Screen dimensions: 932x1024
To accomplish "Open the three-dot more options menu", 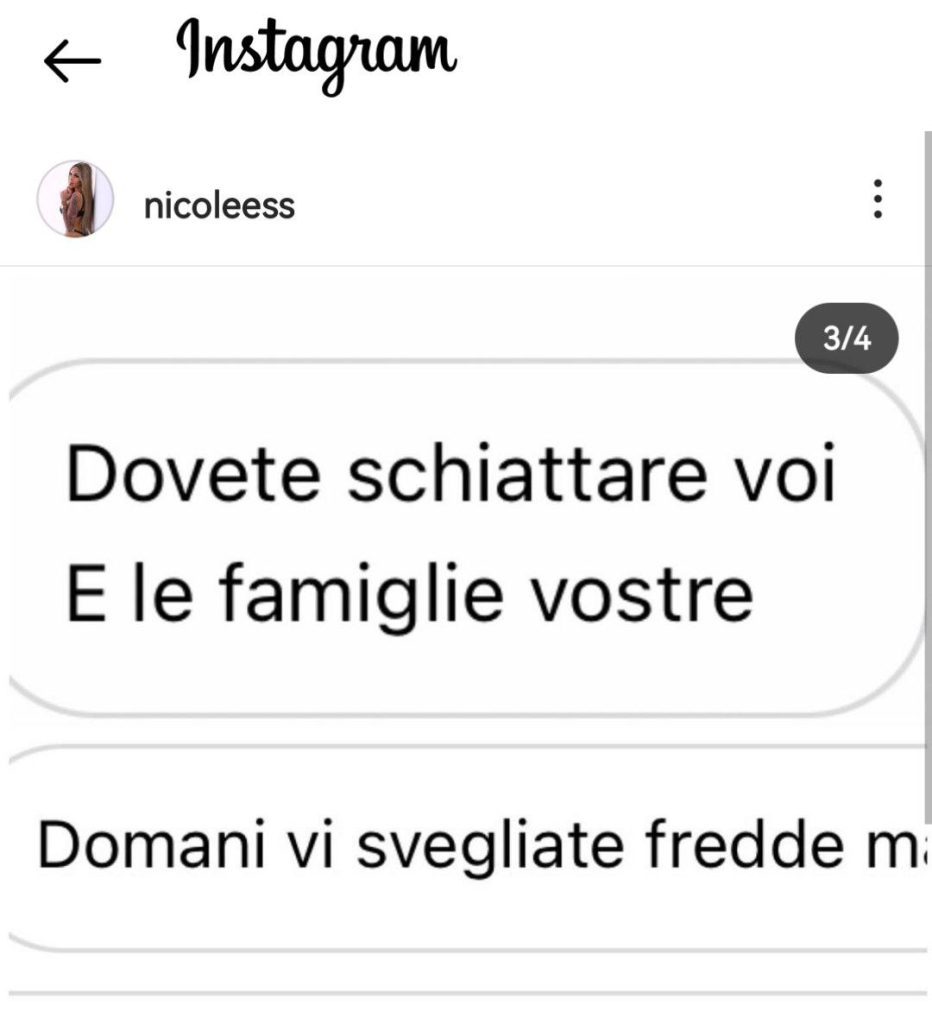I will click(x=878, y=199).
